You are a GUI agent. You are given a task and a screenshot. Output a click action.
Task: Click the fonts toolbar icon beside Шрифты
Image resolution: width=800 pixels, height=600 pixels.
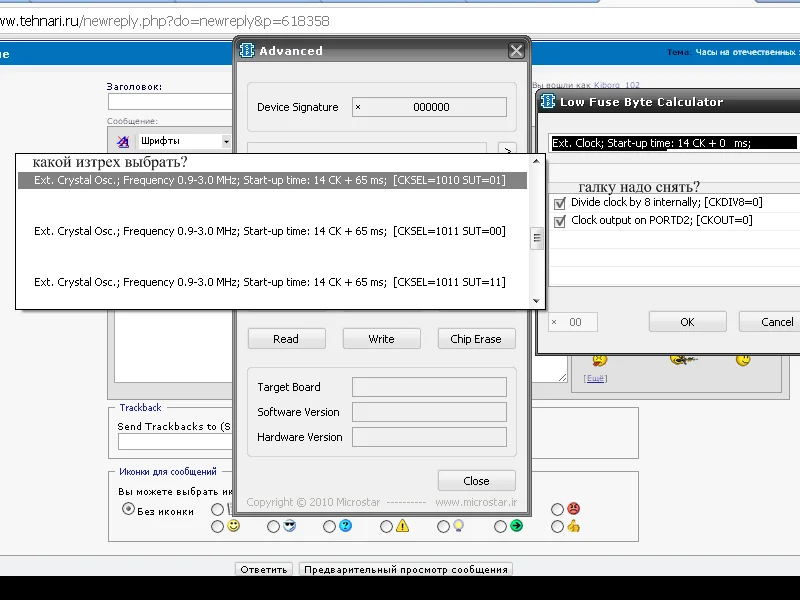point(123,142)
